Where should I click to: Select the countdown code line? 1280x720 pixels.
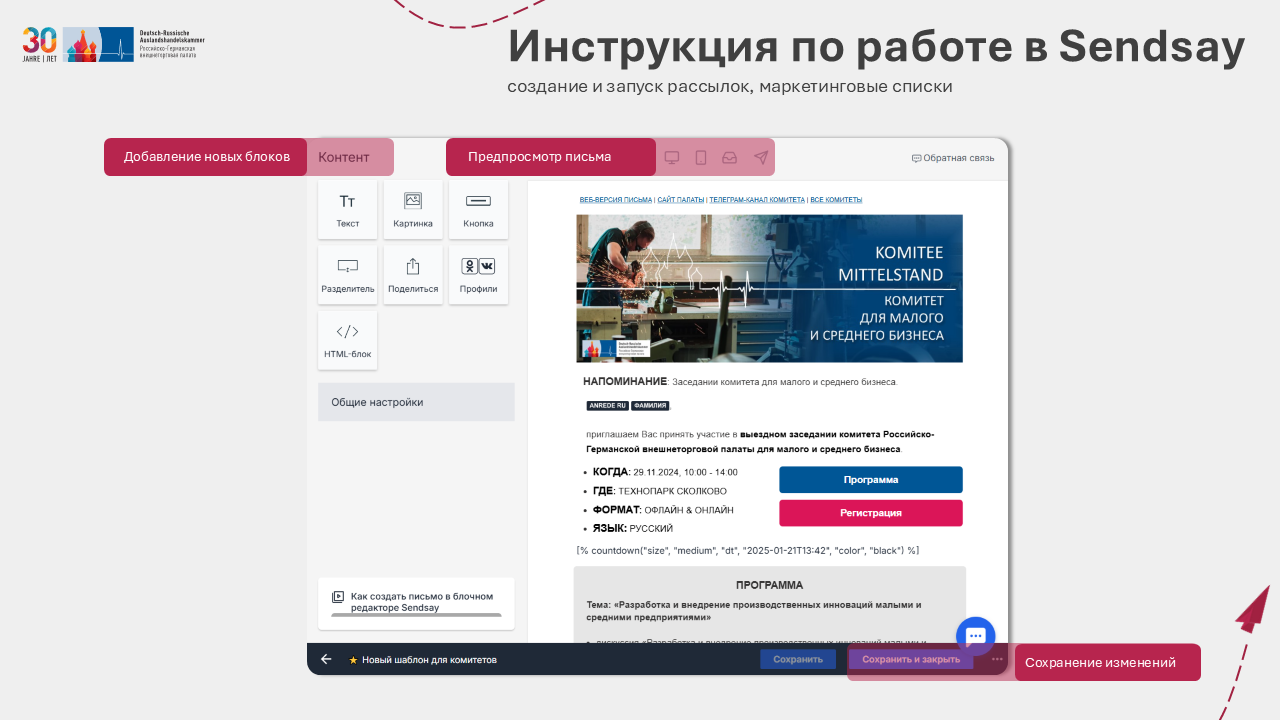pos(748,550)
